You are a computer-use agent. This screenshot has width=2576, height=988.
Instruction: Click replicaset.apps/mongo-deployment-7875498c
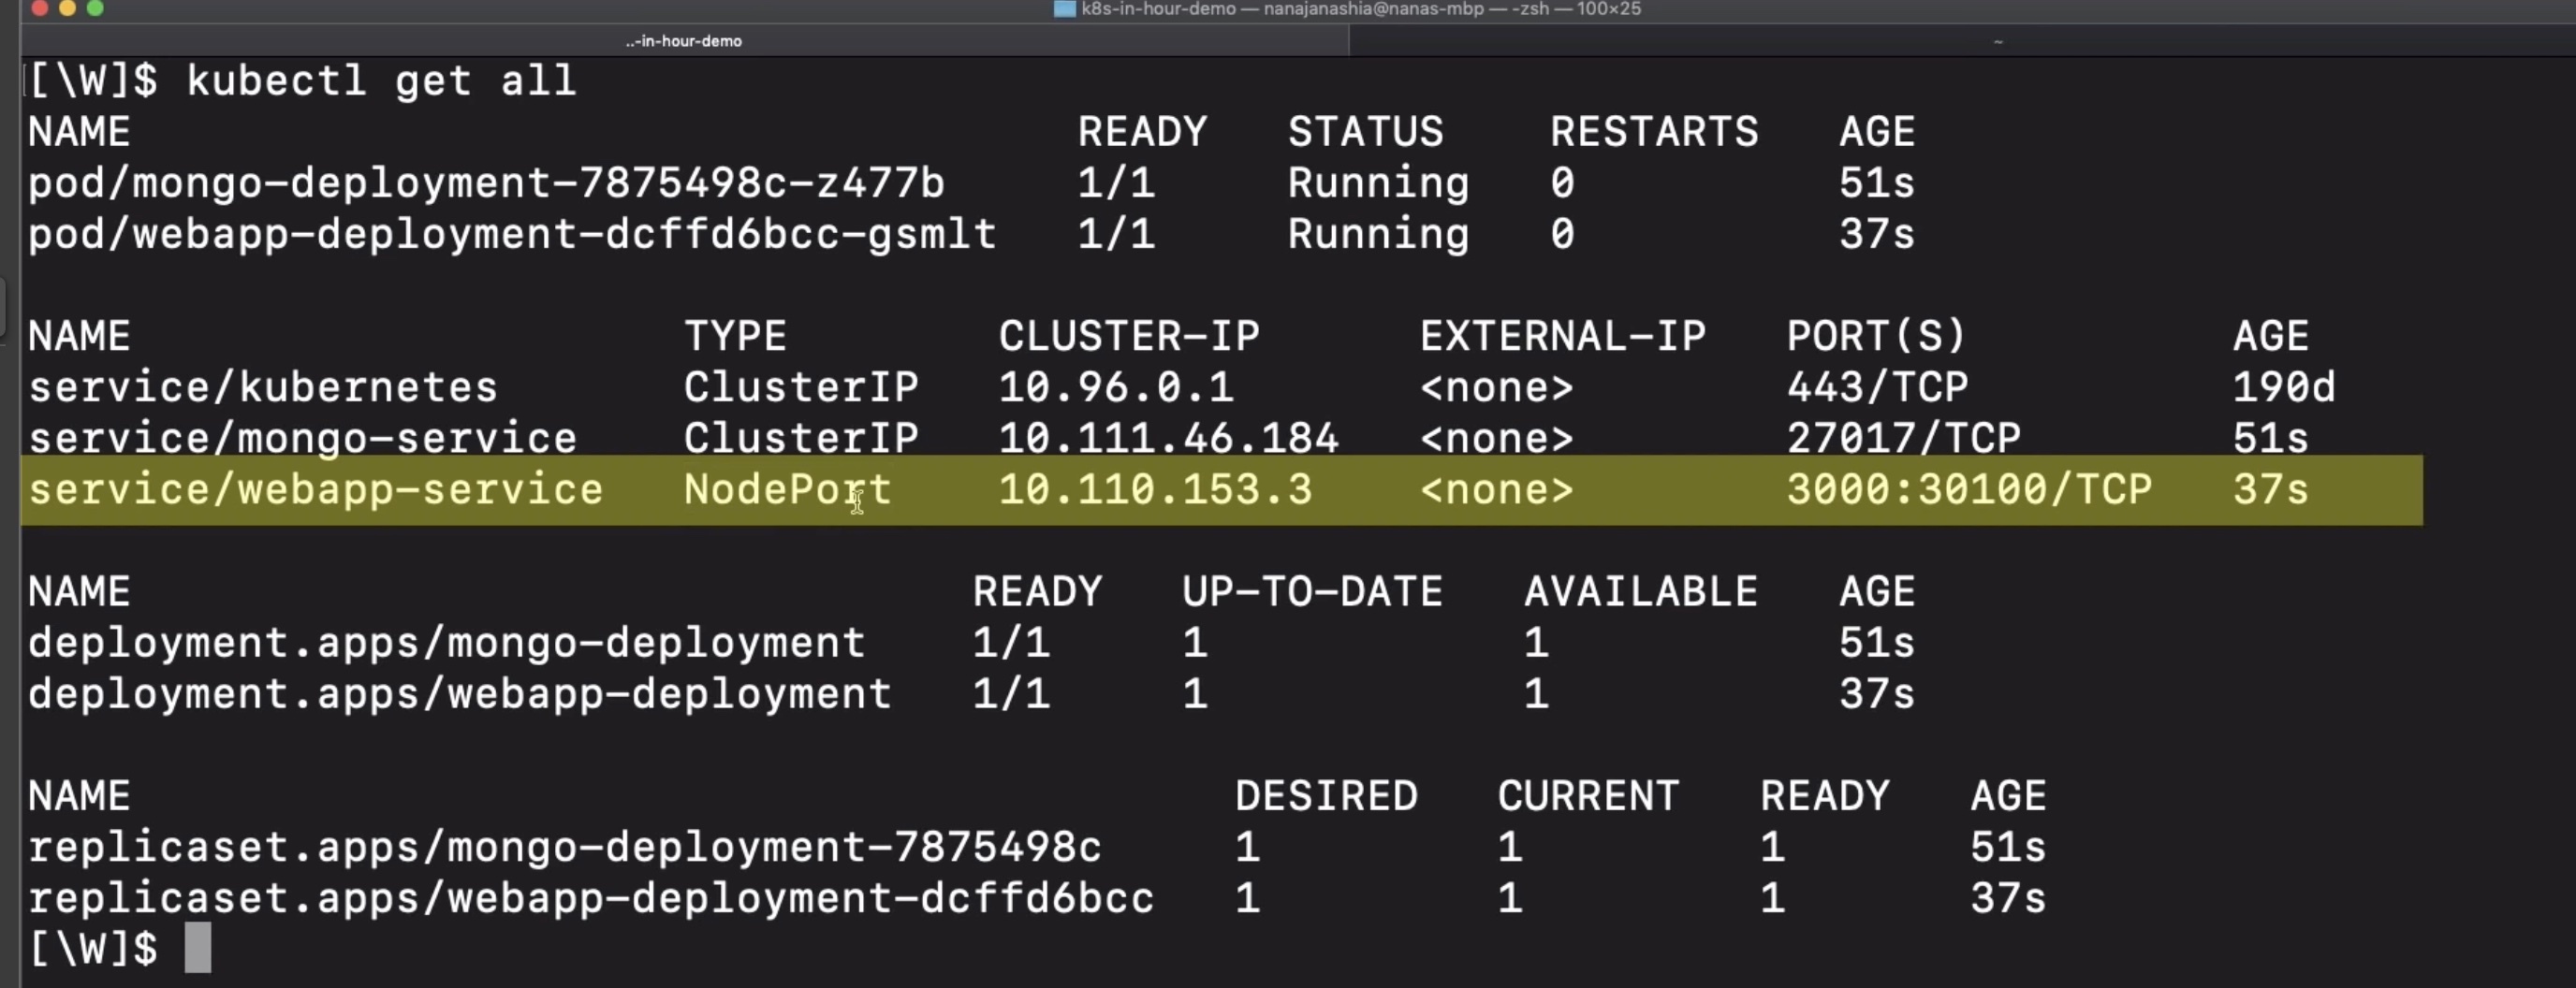click(564, 847)
